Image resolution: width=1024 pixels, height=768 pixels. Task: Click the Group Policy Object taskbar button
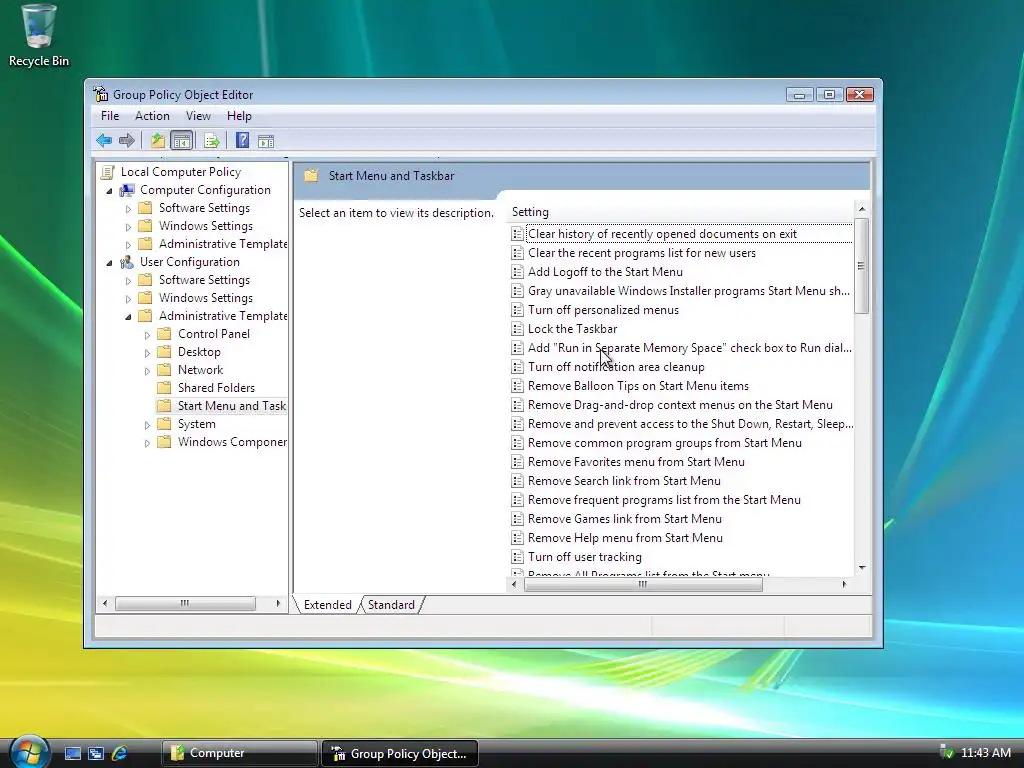(400, 753)
